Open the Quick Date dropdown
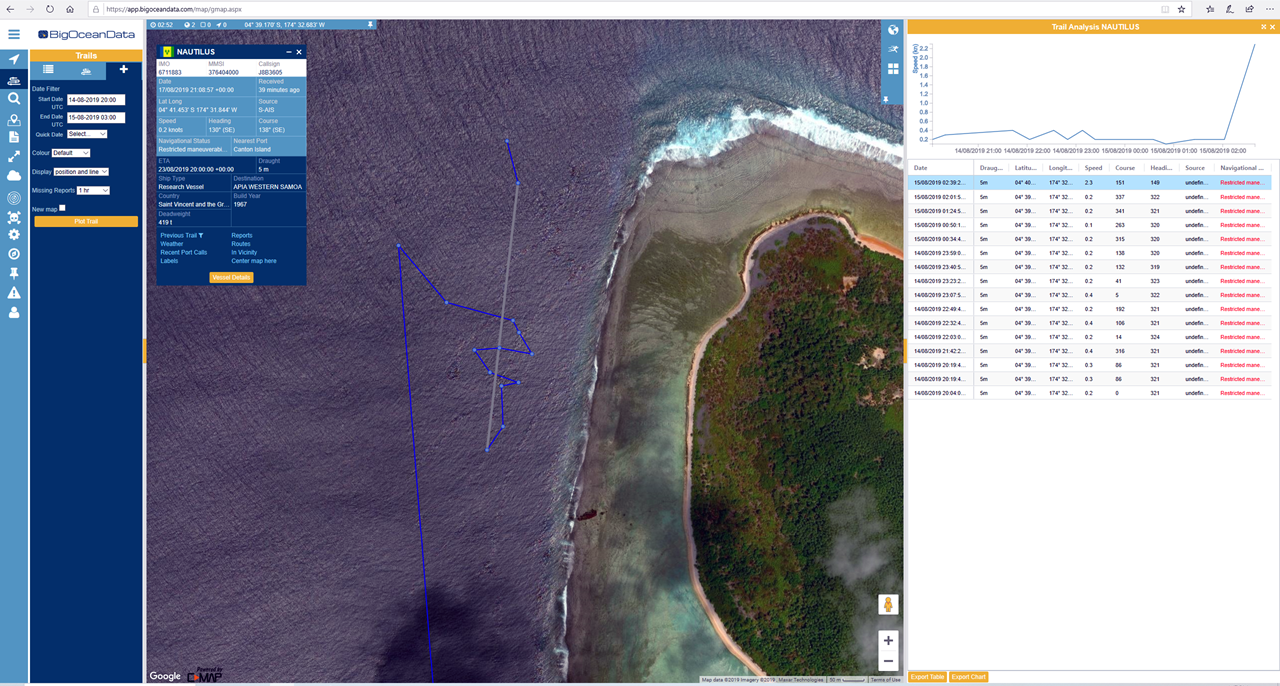This screenshot has height=686, width=1280. click(x=87, y=134)
